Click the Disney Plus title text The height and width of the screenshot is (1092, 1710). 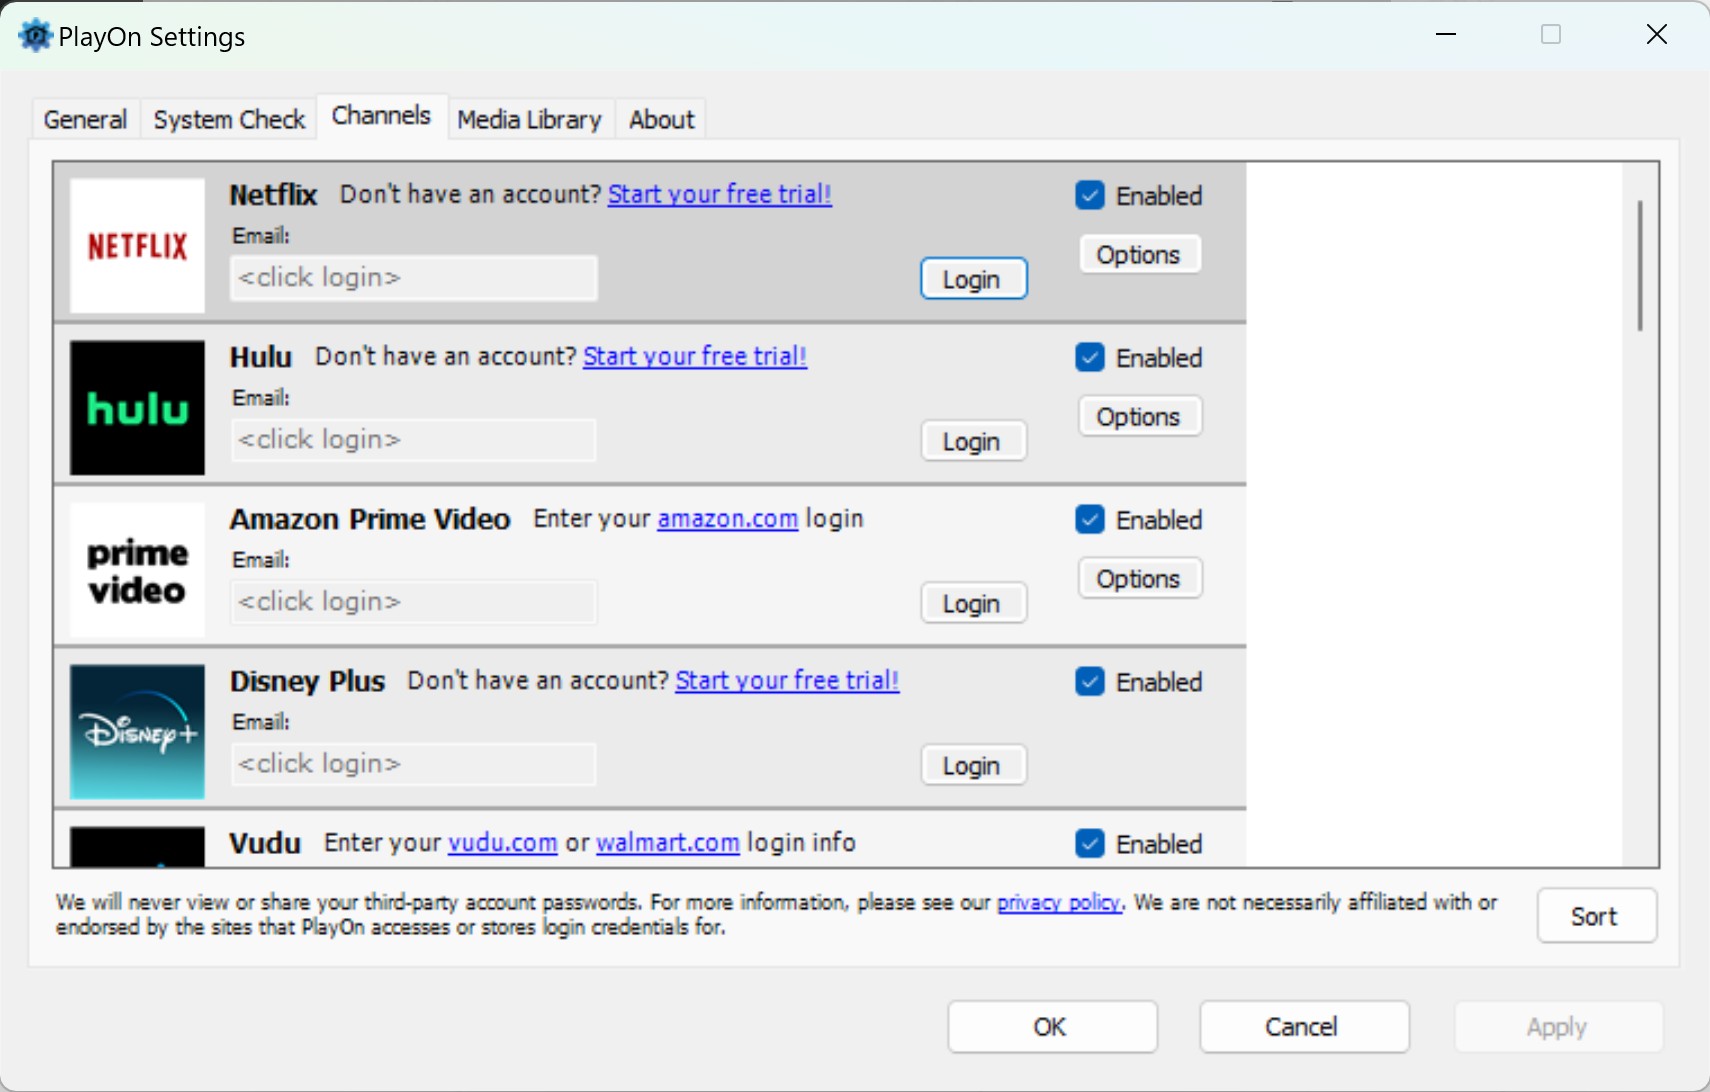coord(307,680)
